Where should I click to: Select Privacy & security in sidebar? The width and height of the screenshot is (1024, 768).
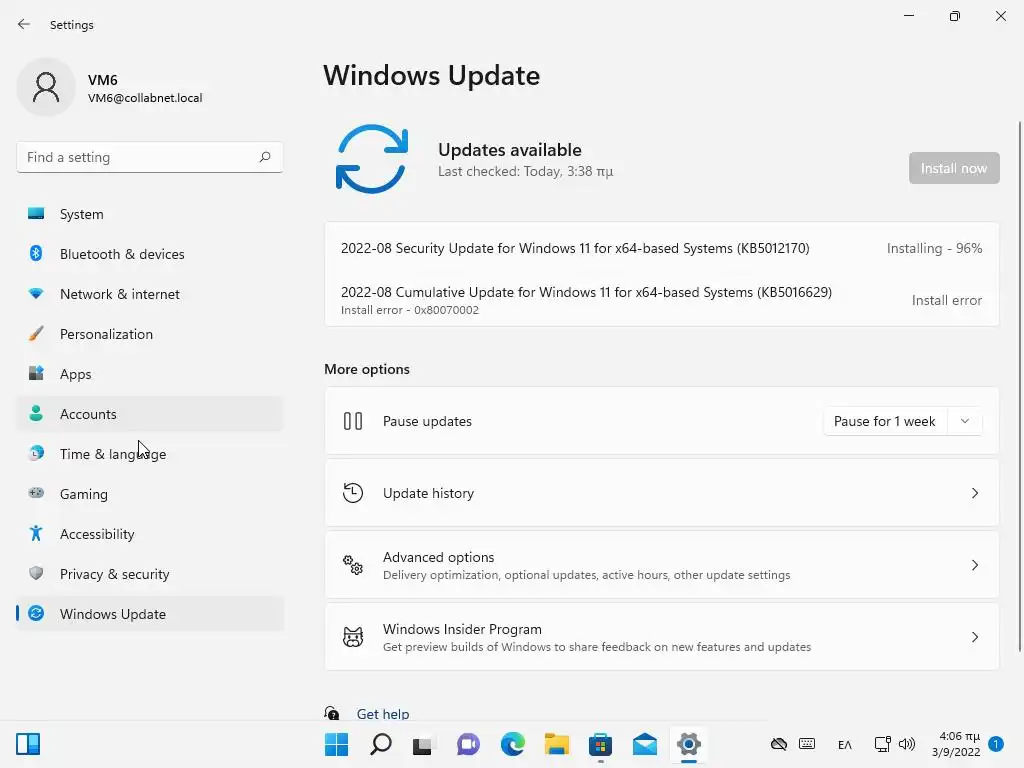[150, 573]
